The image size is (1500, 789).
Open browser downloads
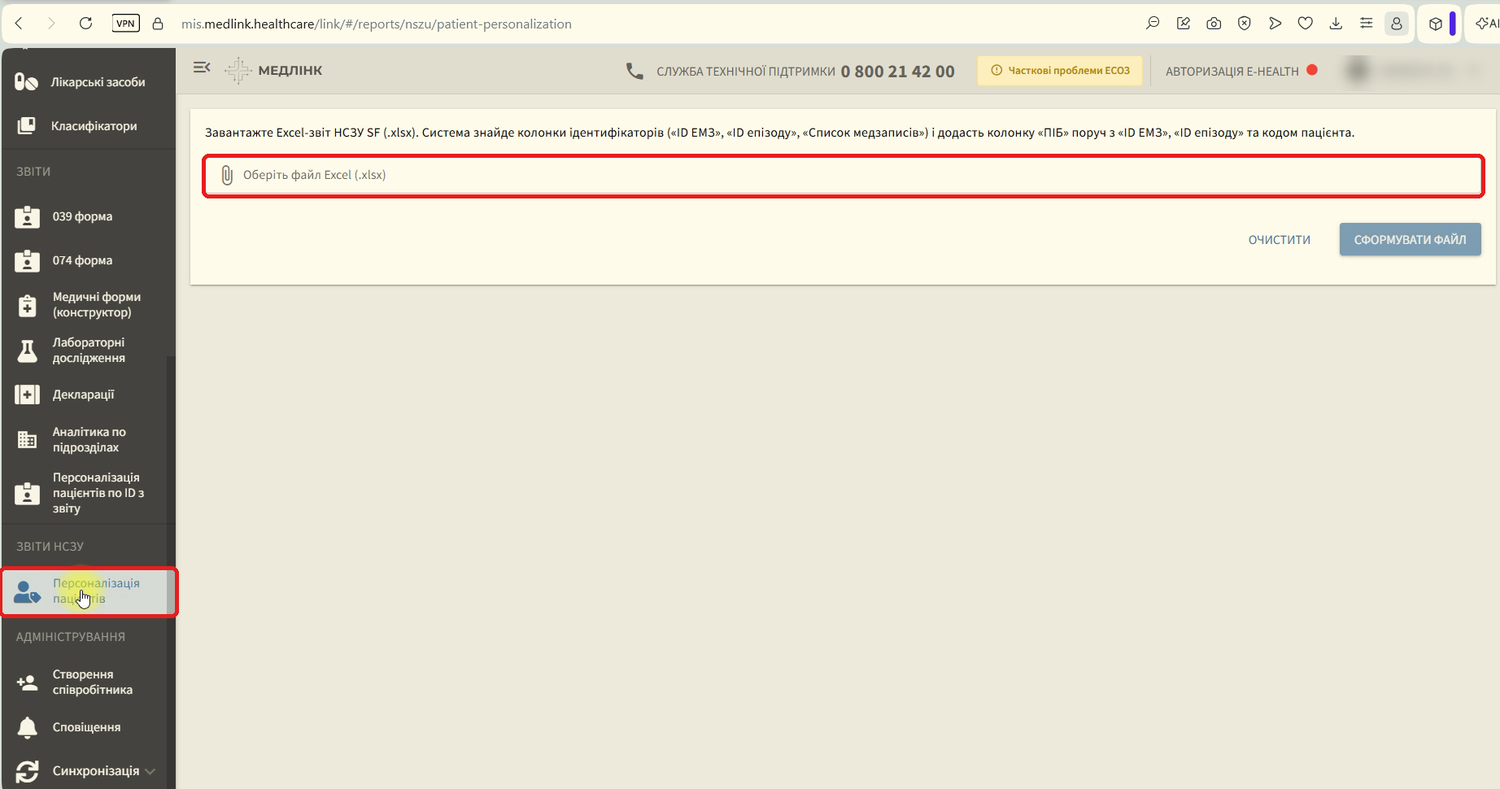[1336, 23]
